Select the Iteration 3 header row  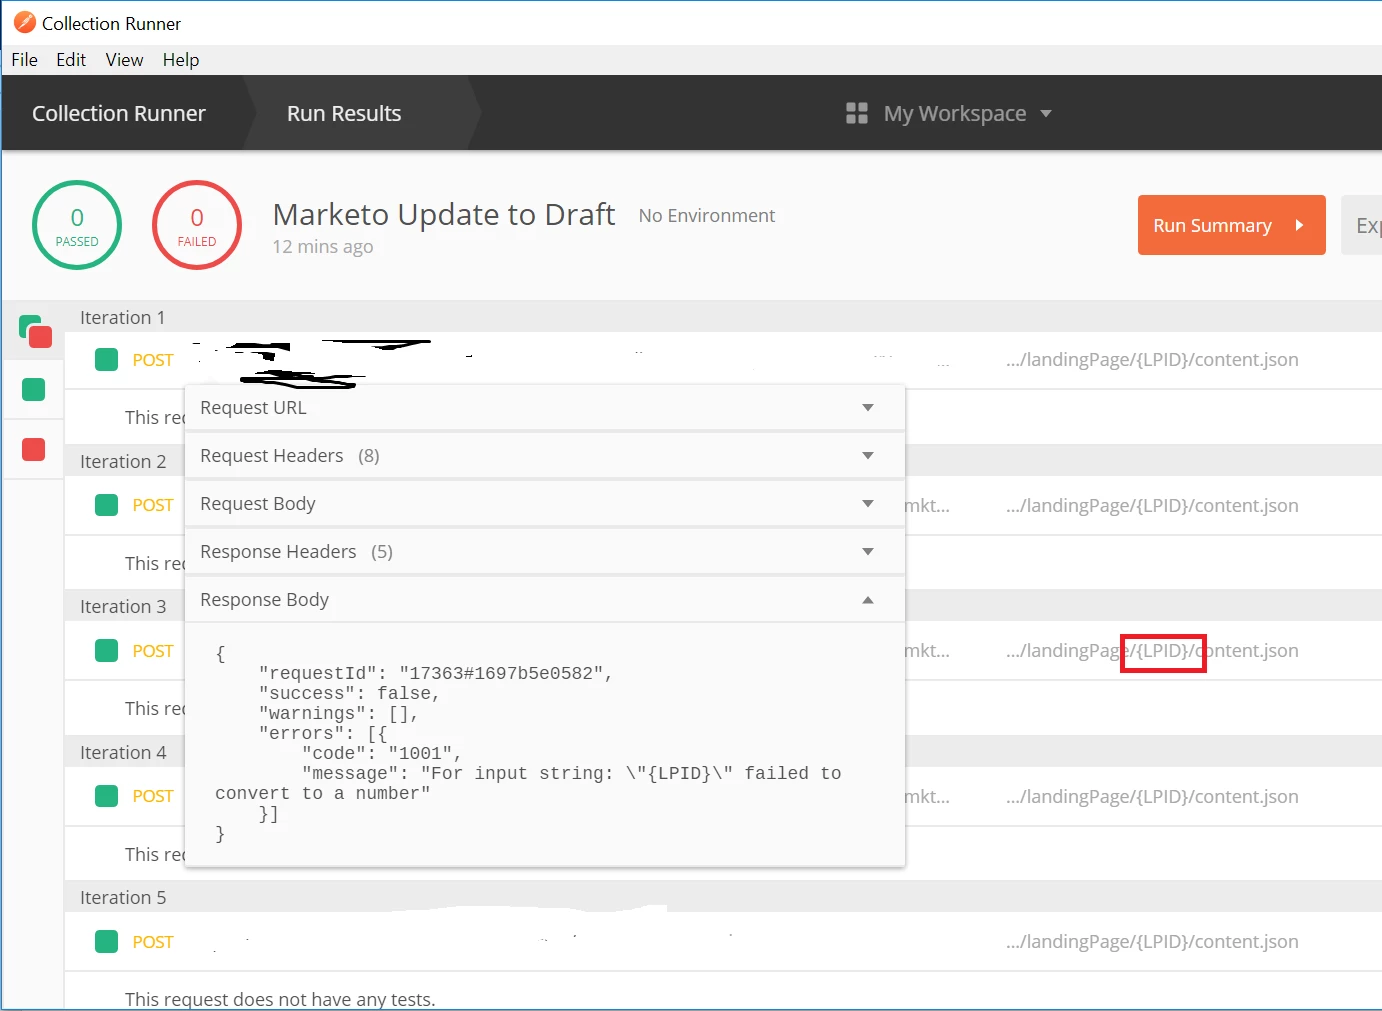coord(723,606)
